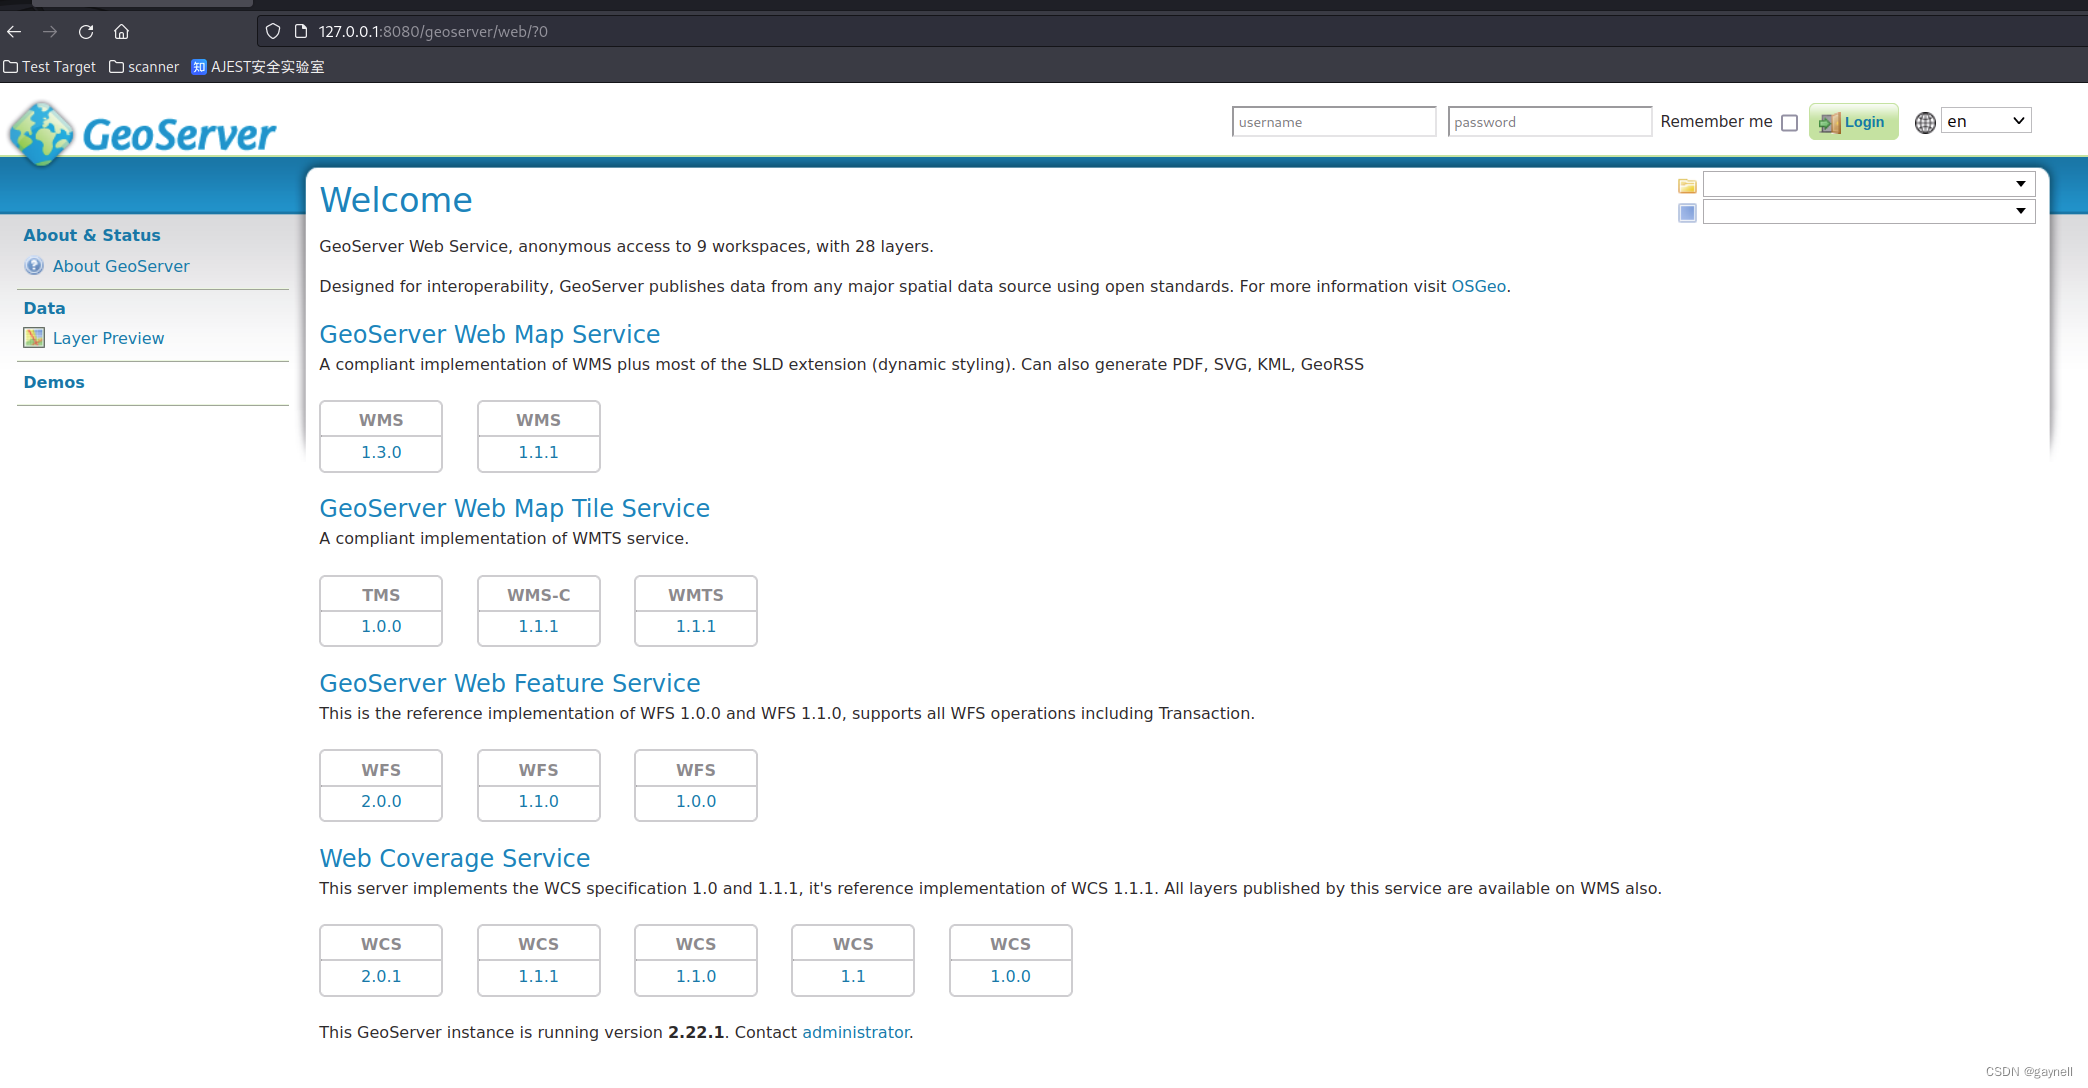
Task: Click the workspace folder icon
Action: 1687,186
